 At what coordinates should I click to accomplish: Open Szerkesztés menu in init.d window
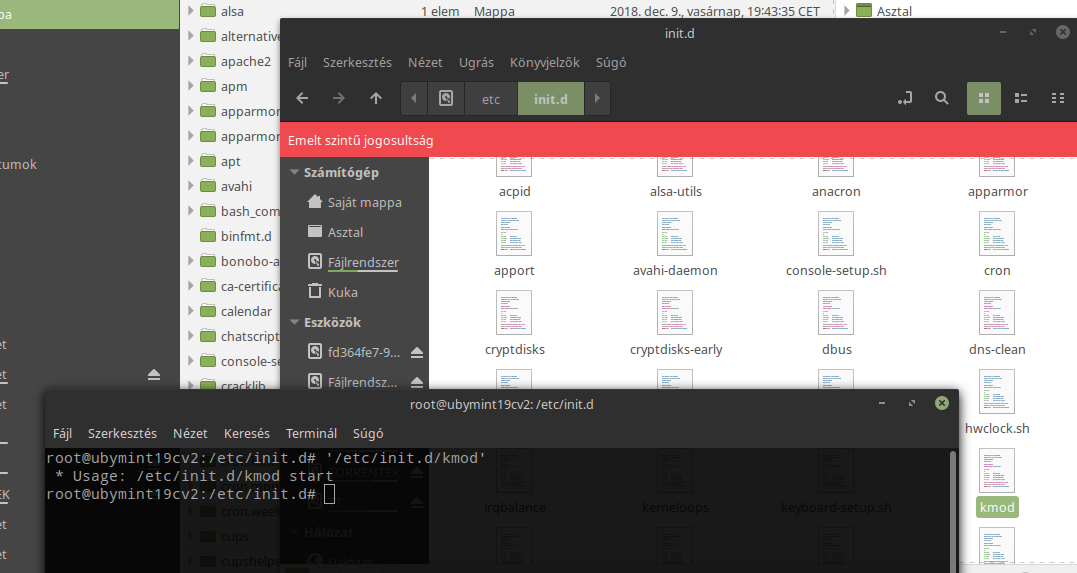point(357,63)
